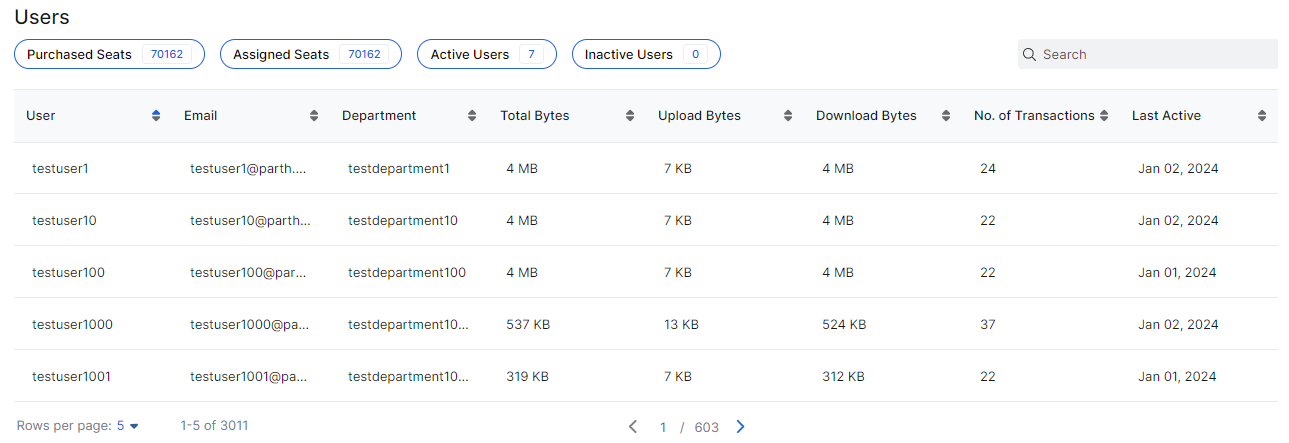Go to next page arrow
The width and height of the screenshot is (1289, 443).
[741, 427]
